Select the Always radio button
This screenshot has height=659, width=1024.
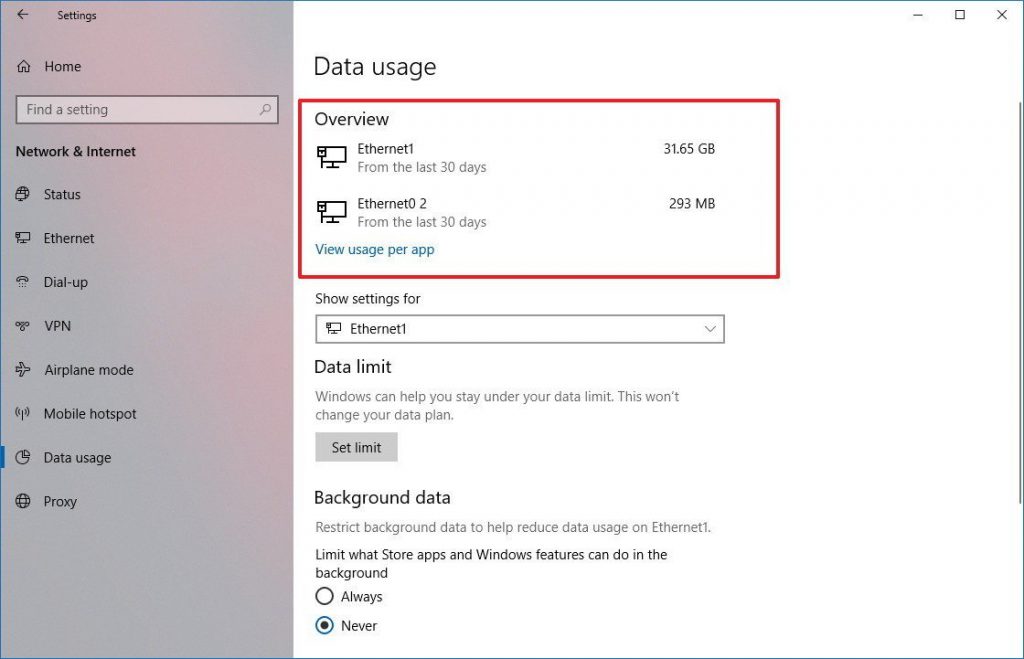pyautogui.click(x=324, y=596)
